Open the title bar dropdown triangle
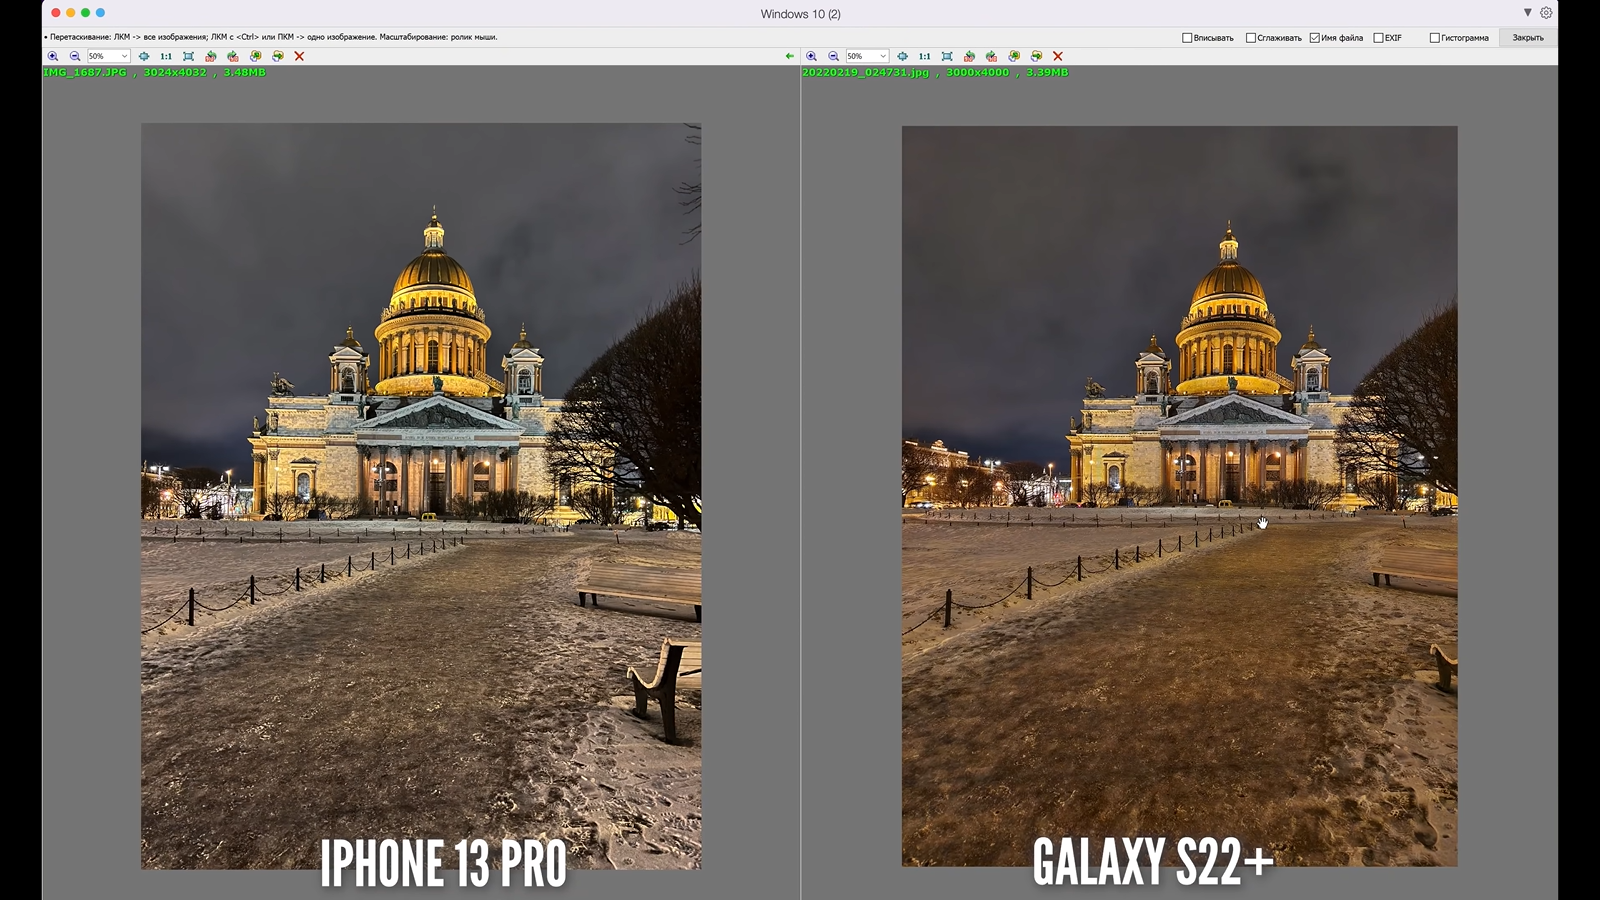The height and width of the screenshot is (900, 1600). coord(1527,13)
